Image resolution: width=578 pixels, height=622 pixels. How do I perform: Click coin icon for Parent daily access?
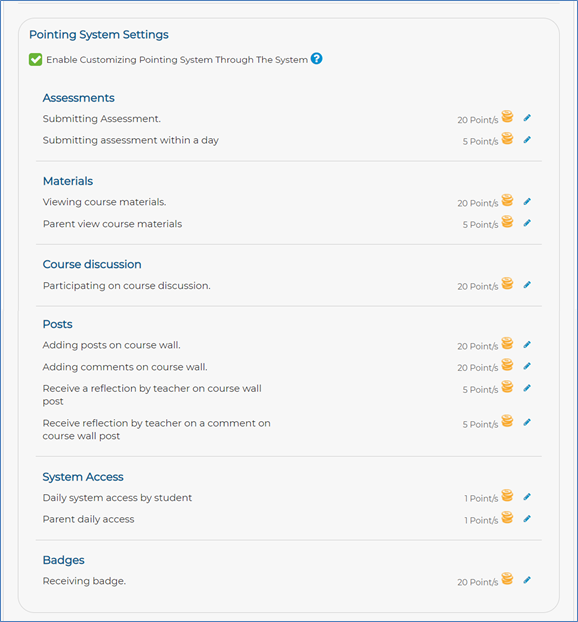[507, 517]
